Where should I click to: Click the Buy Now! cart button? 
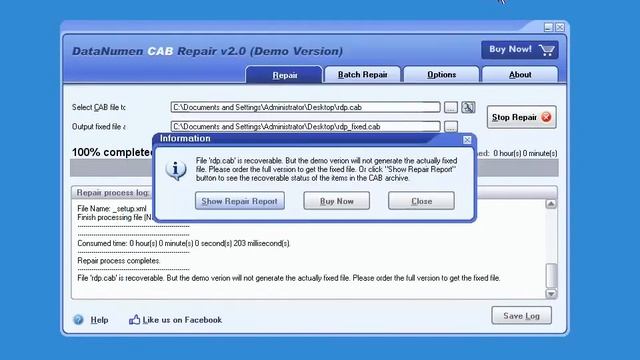click(x=520, y=50)
